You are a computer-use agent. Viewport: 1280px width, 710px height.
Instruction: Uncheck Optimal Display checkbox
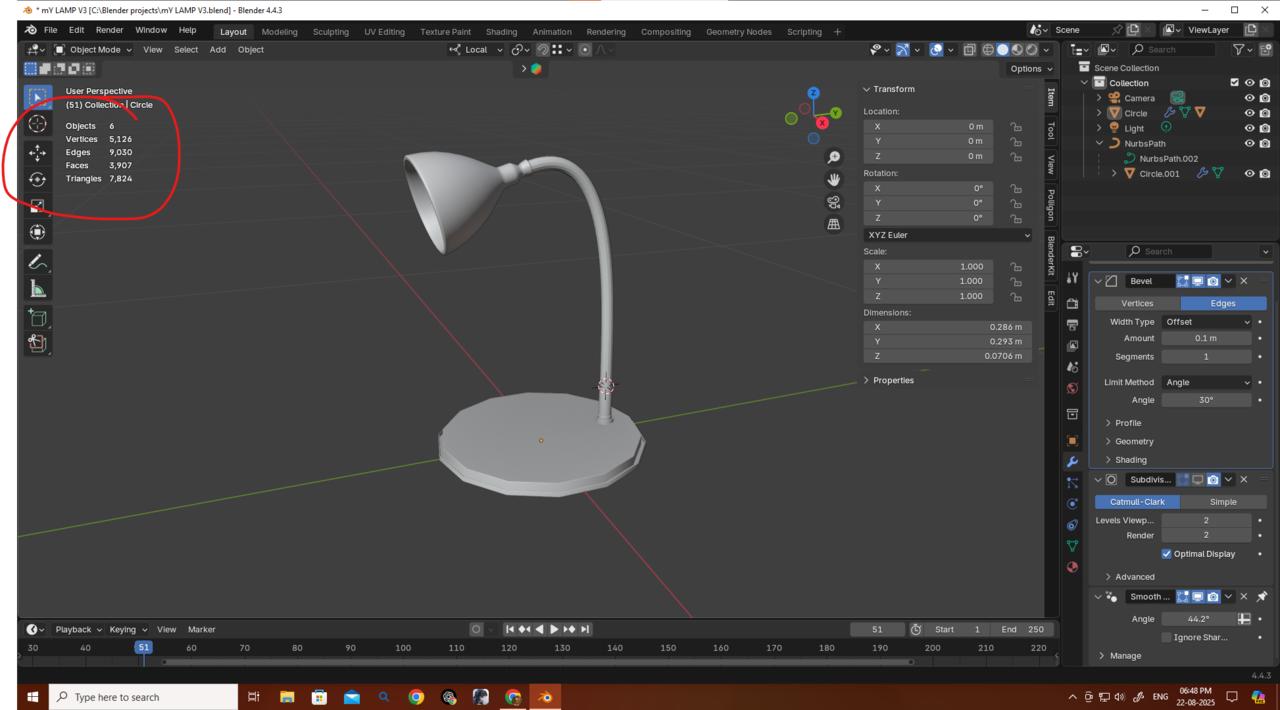coord(1166,554)
